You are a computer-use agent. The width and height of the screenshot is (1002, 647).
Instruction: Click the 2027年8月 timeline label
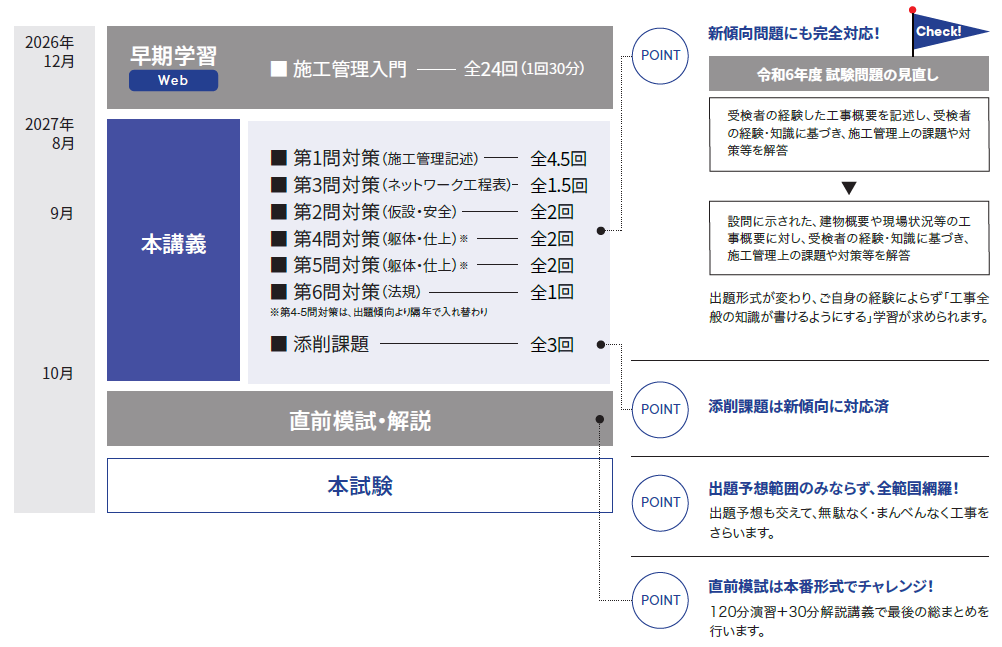click(x=50, y=134)
